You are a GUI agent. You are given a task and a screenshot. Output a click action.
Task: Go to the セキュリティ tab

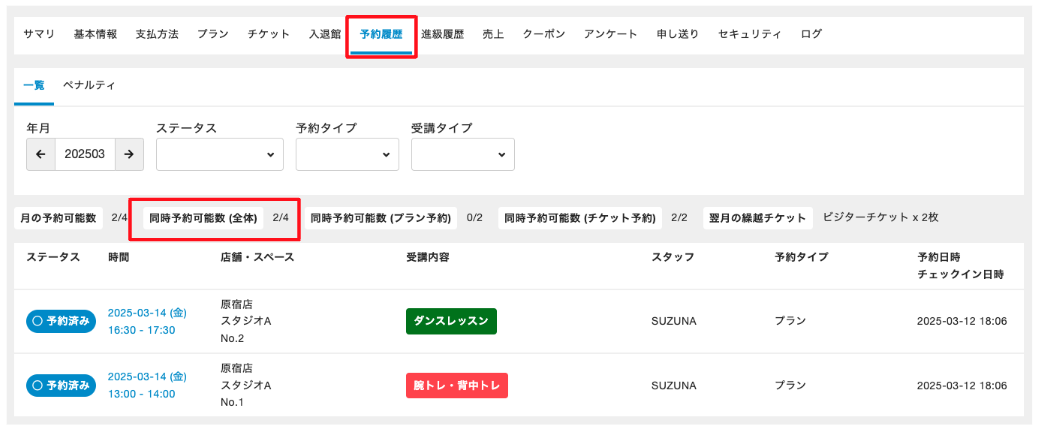[749, 34]
